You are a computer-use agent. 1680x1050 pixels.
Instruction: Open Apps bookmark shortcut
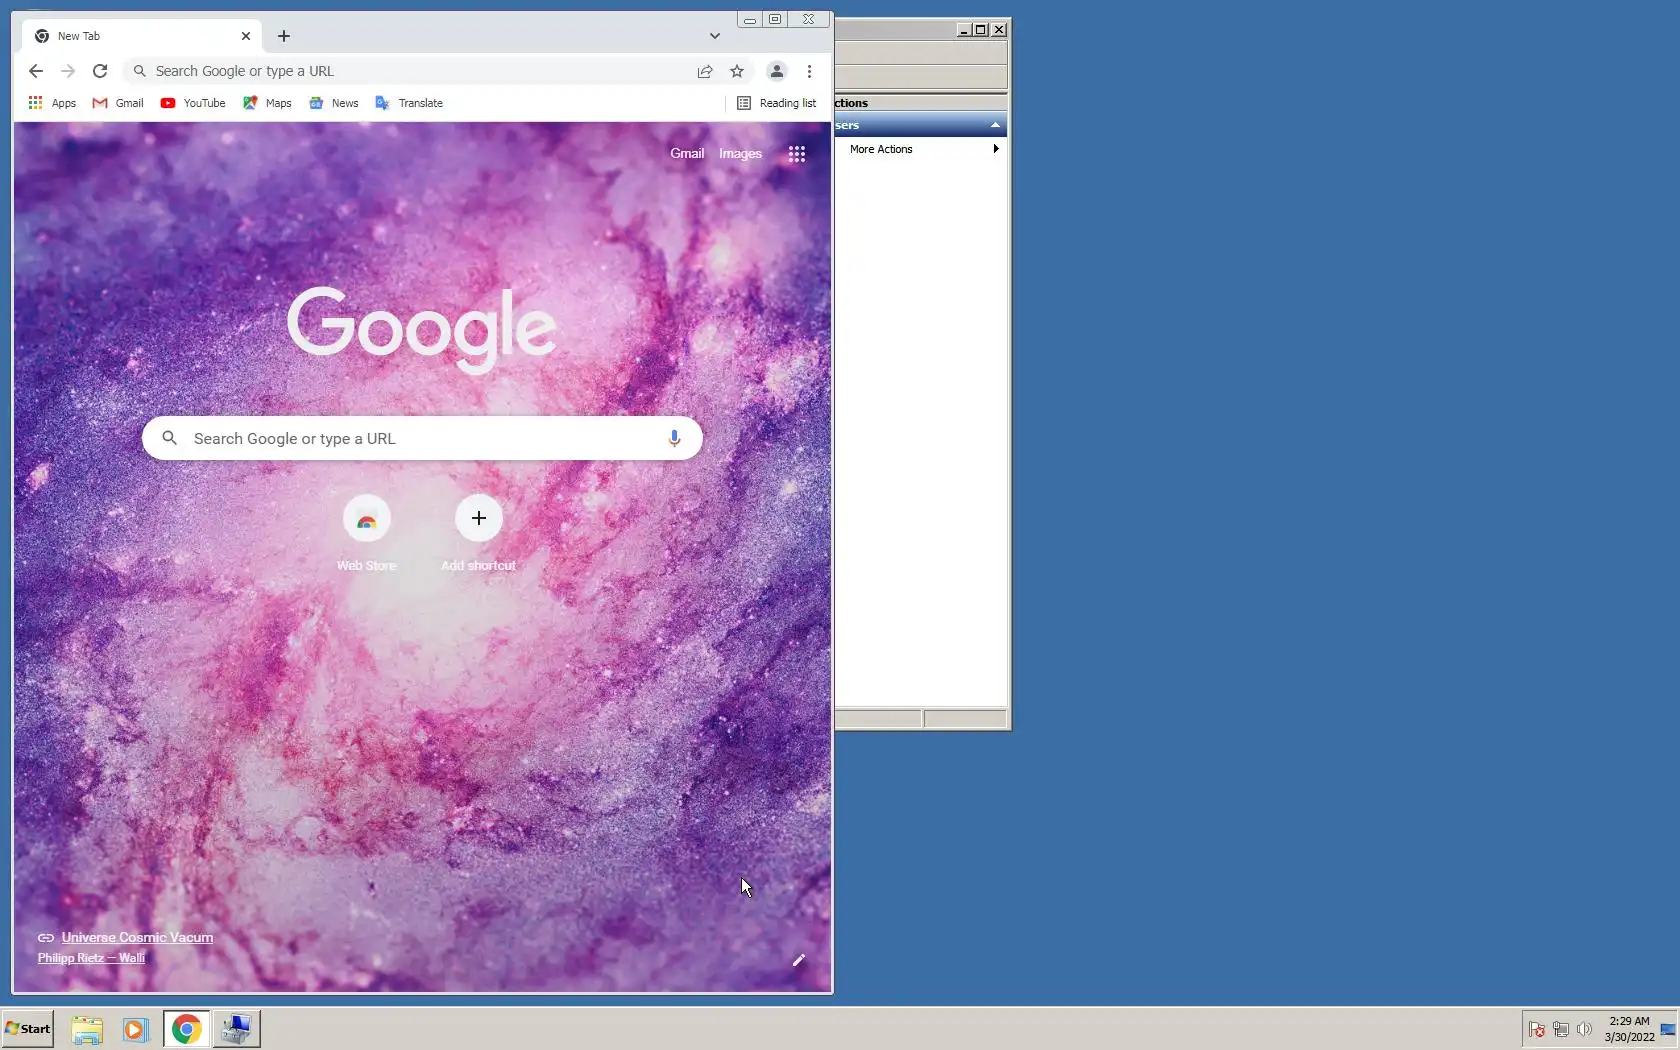point(52,103)
